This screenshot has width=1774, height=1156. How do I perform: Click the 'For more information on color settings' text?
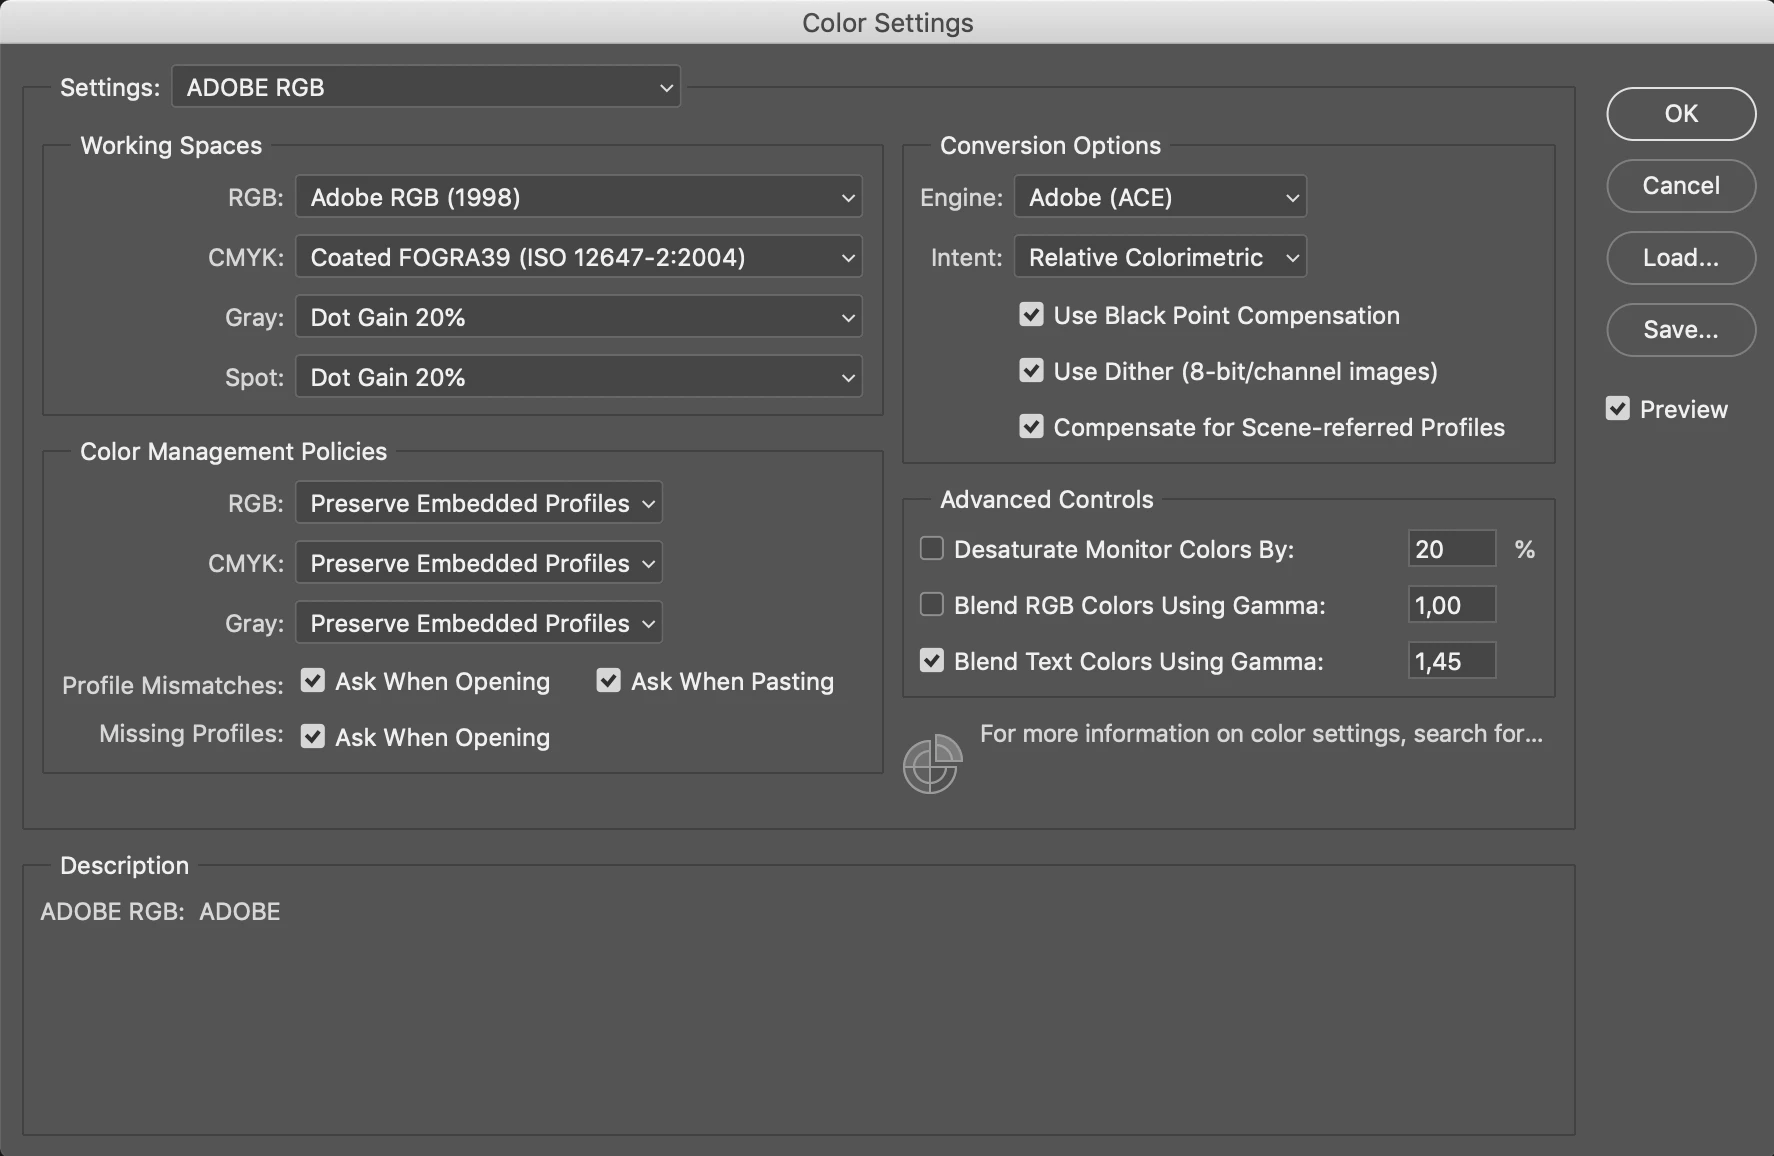pos(1261,734)
